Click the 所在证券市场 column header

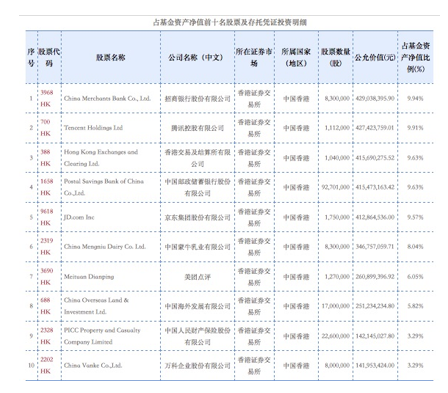click(x=254, y=57)
